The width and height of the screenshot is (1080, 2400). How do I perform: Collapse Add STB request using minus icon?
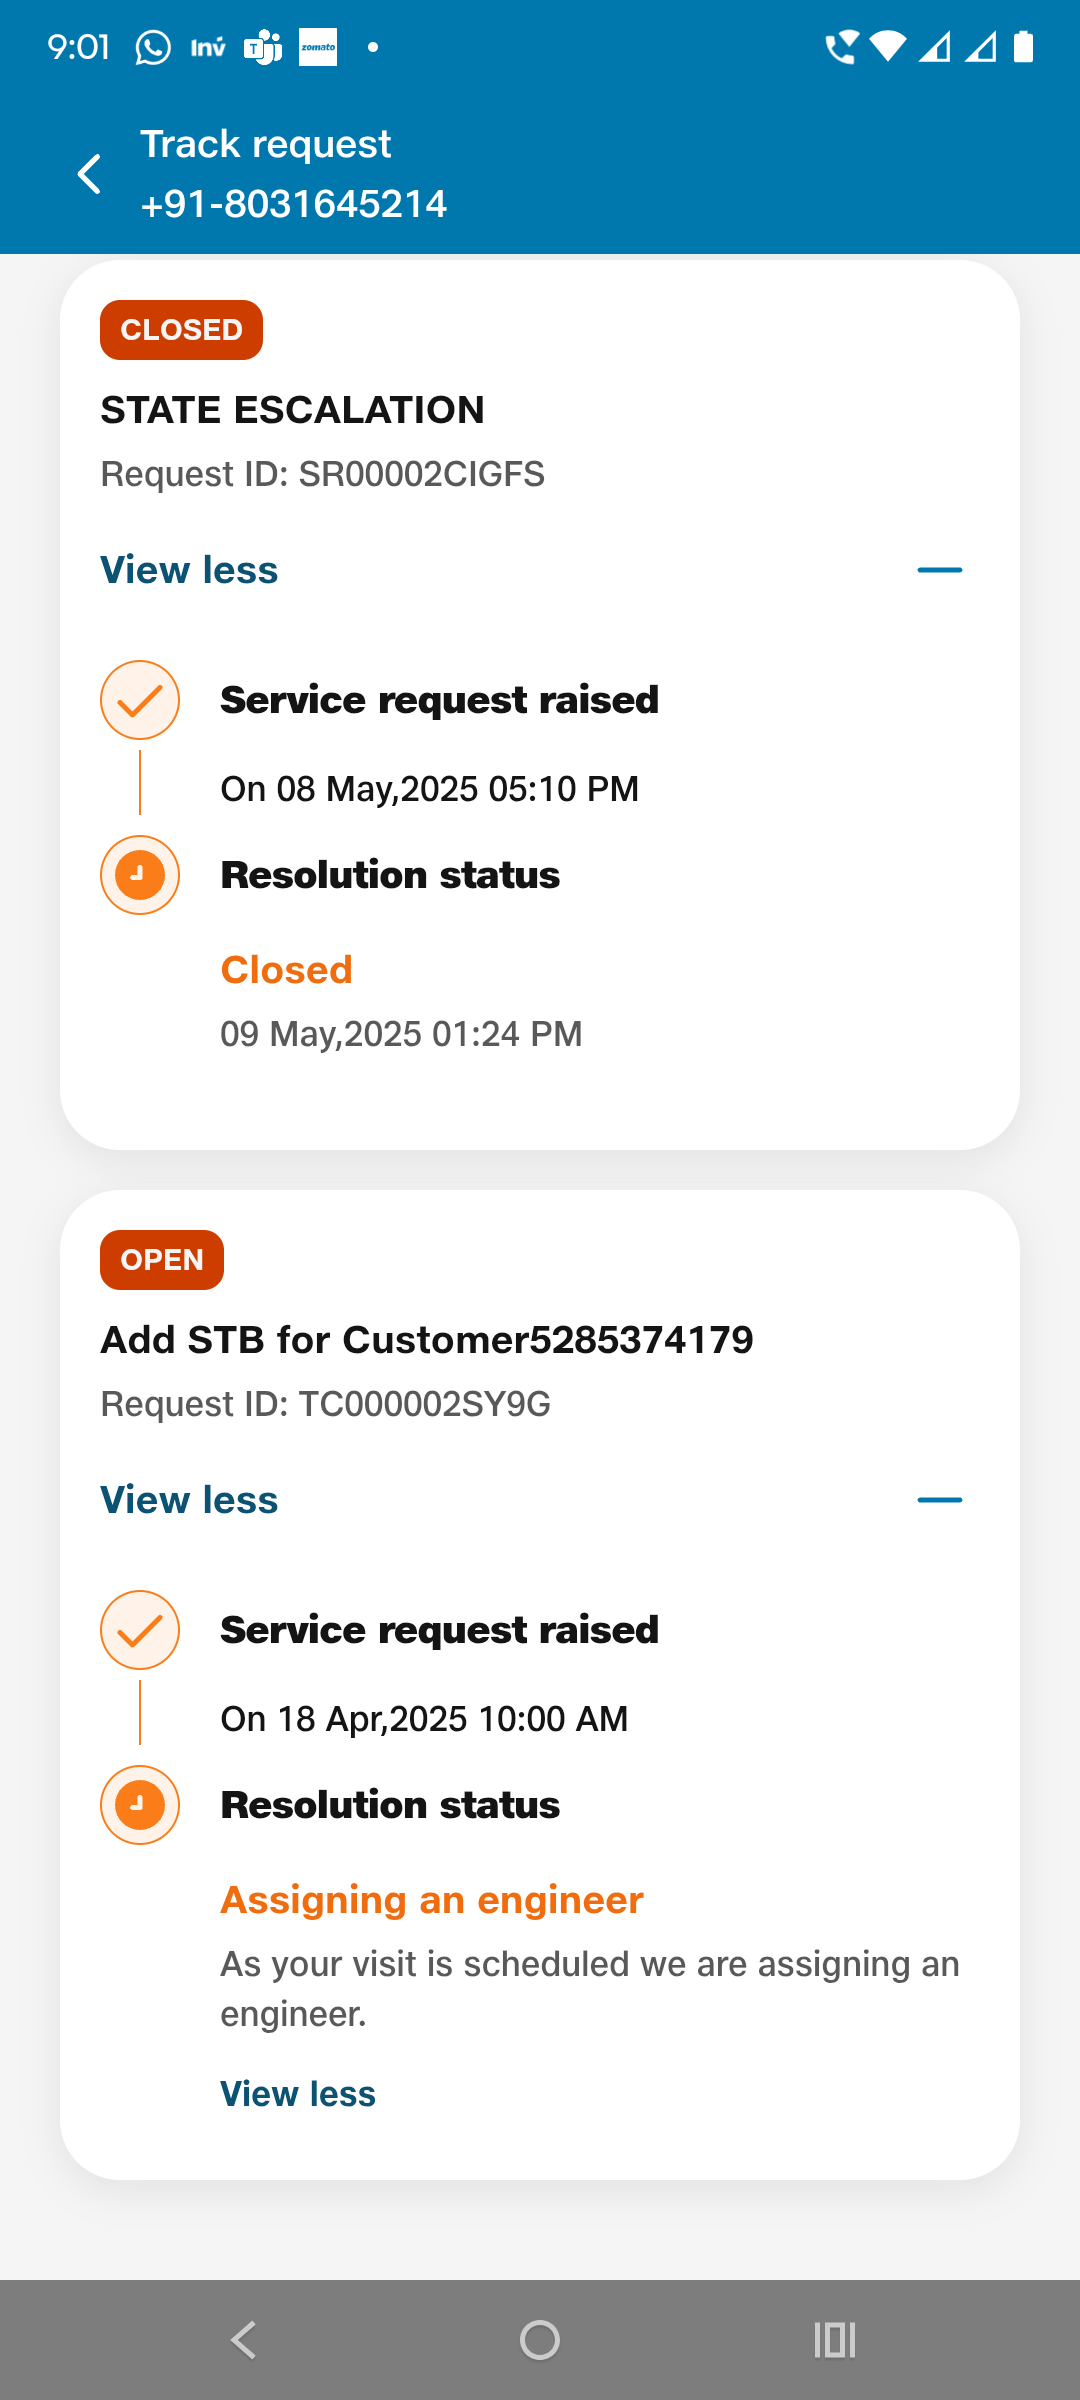coord(939,1500)
